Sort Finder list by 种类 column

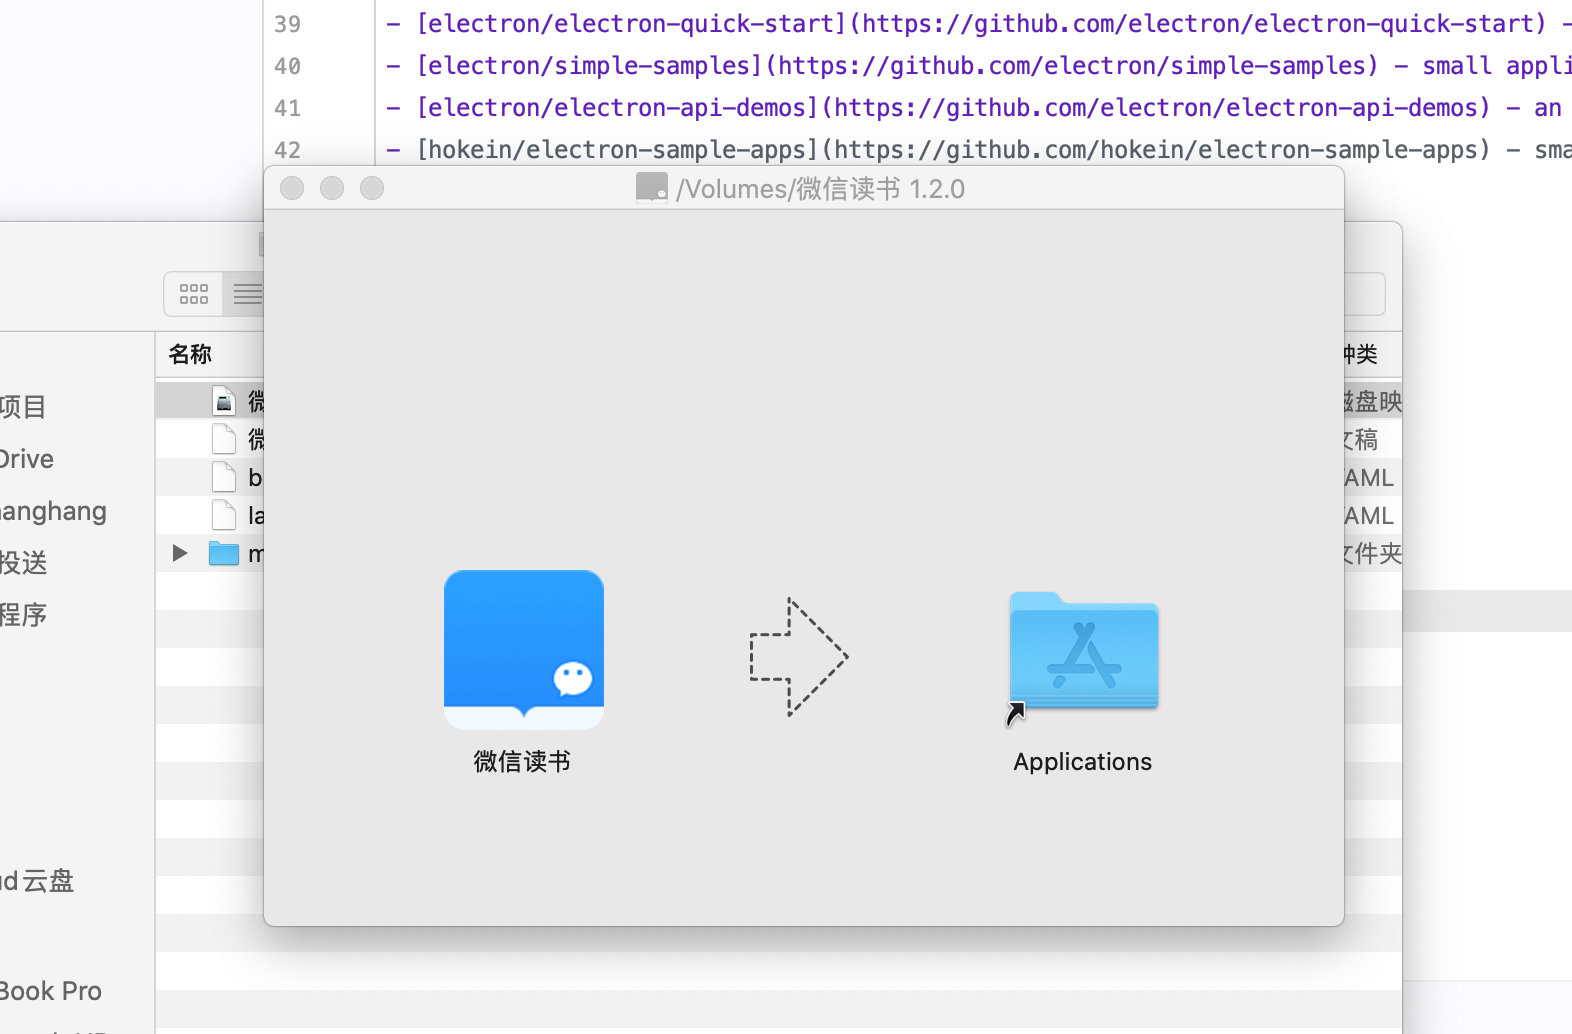pyautogui.click(x=1361, y=354)
